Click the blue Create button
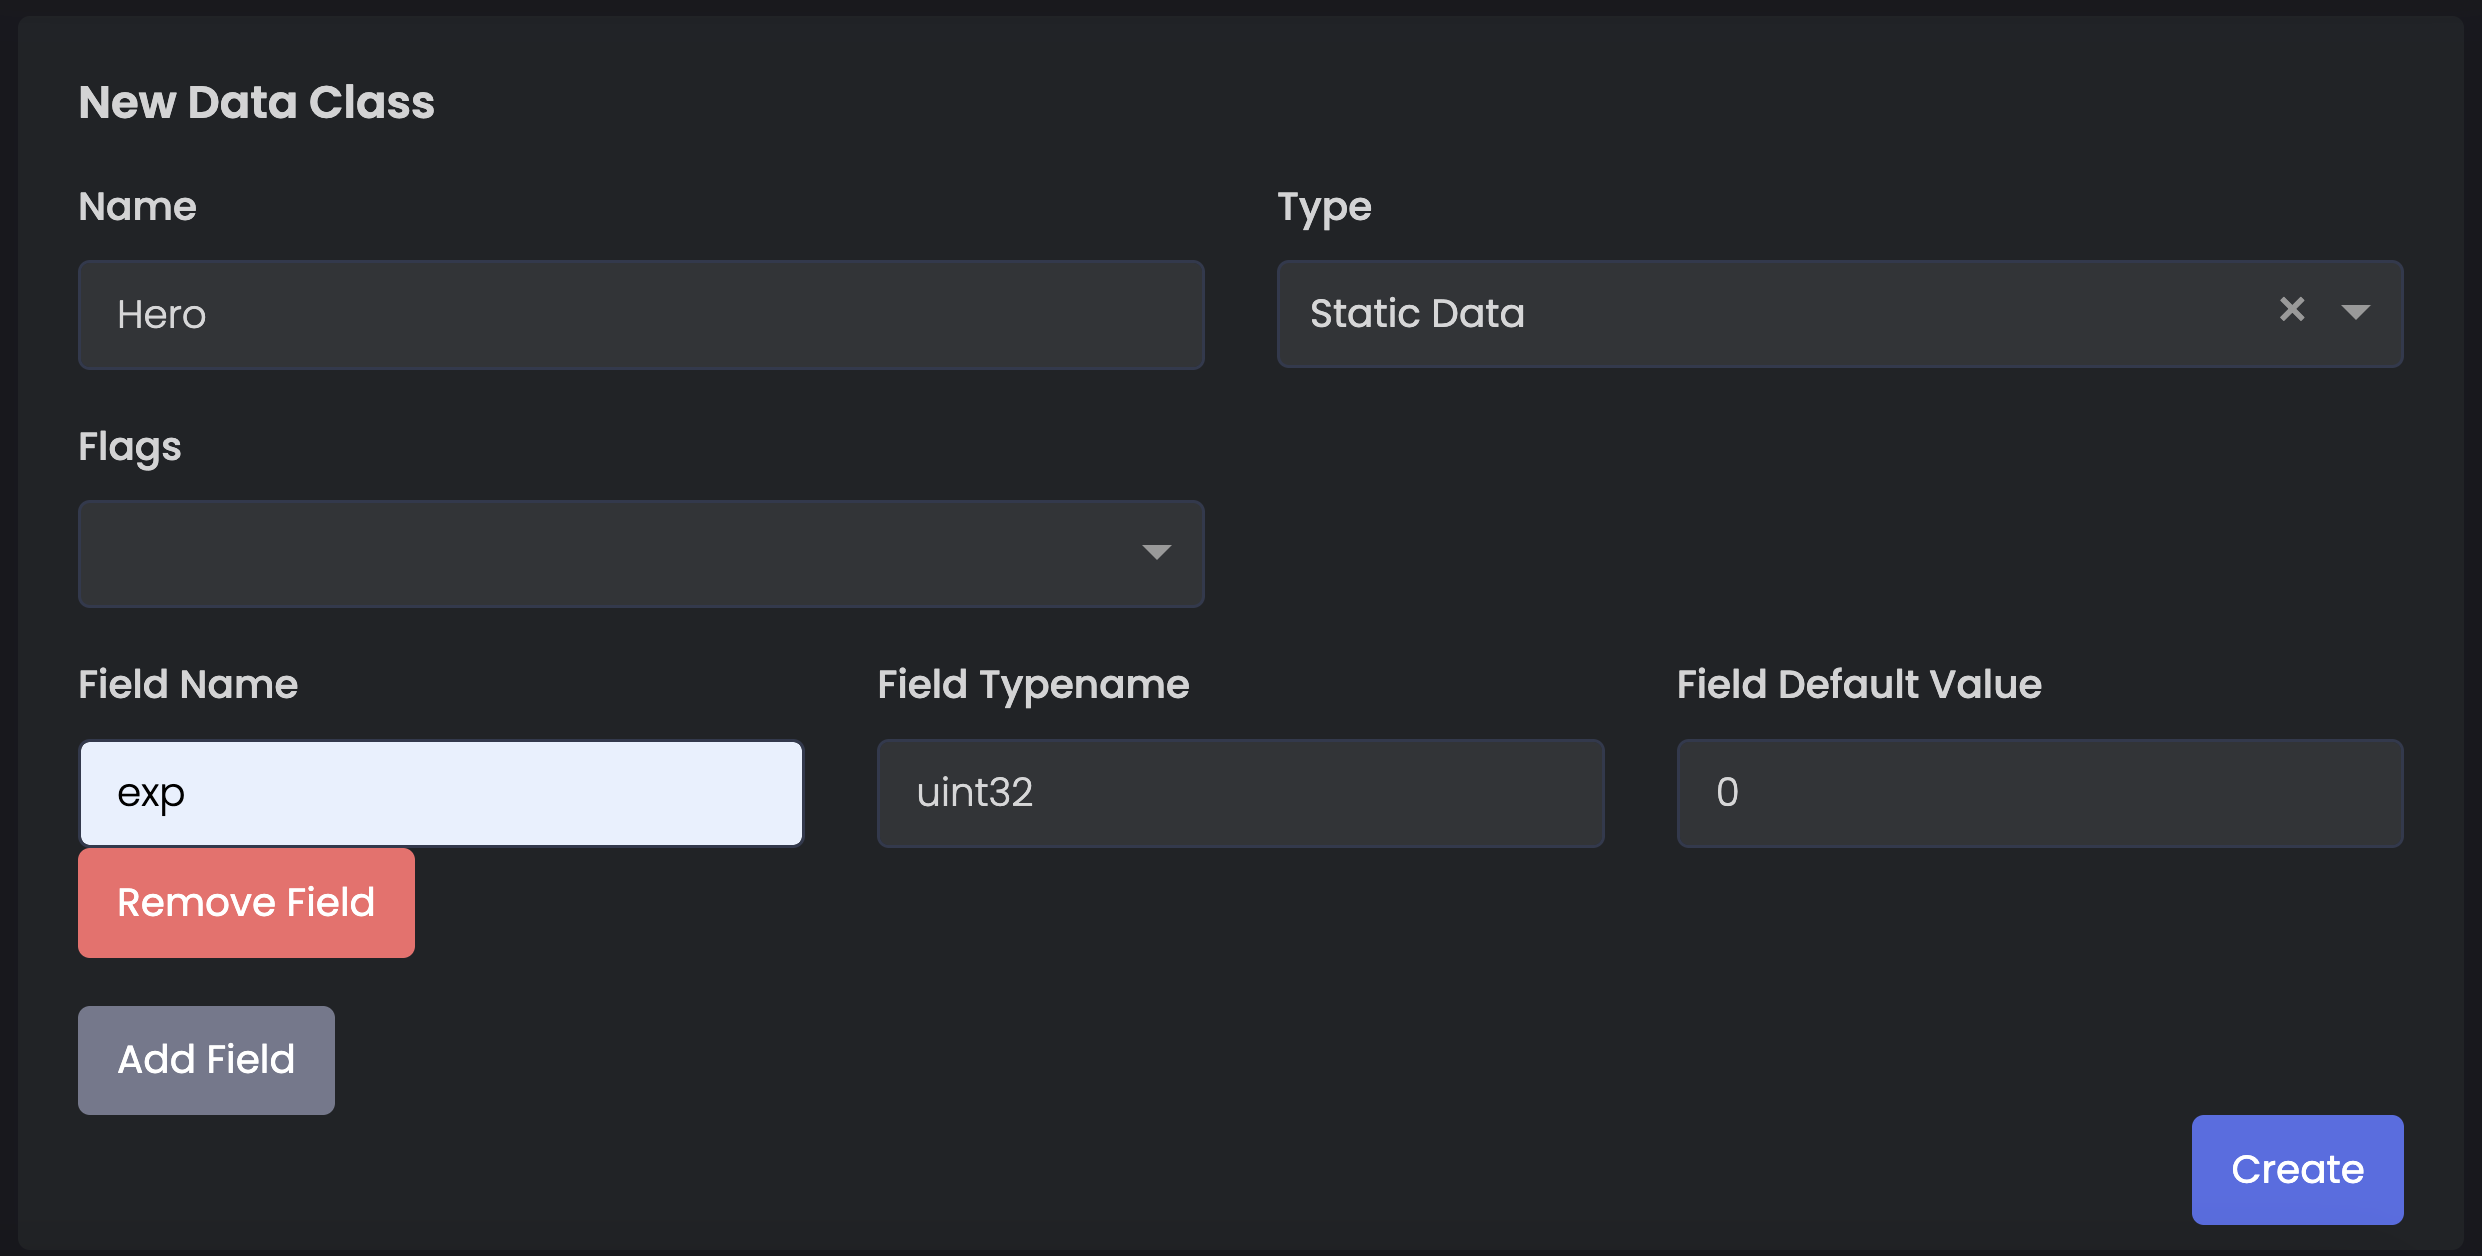Screen dimensions: 2482x1256 click(2297, 1170)
